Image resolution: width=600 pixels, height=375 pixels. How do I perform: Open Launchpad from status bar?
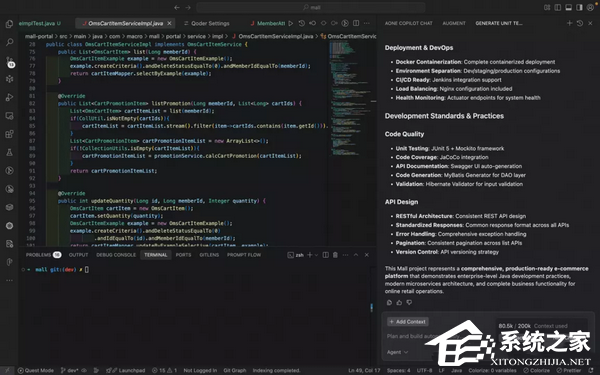[126, 370]
